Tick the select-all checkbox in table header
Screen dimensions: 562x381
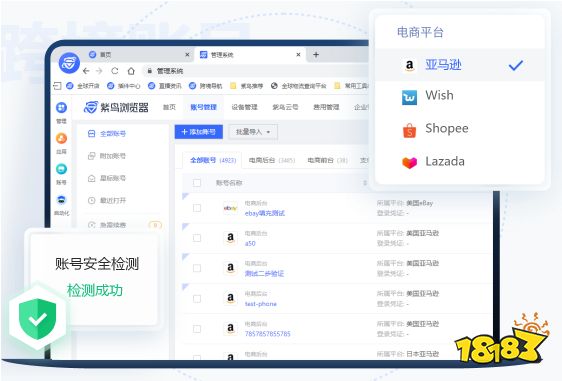point(197,183)
